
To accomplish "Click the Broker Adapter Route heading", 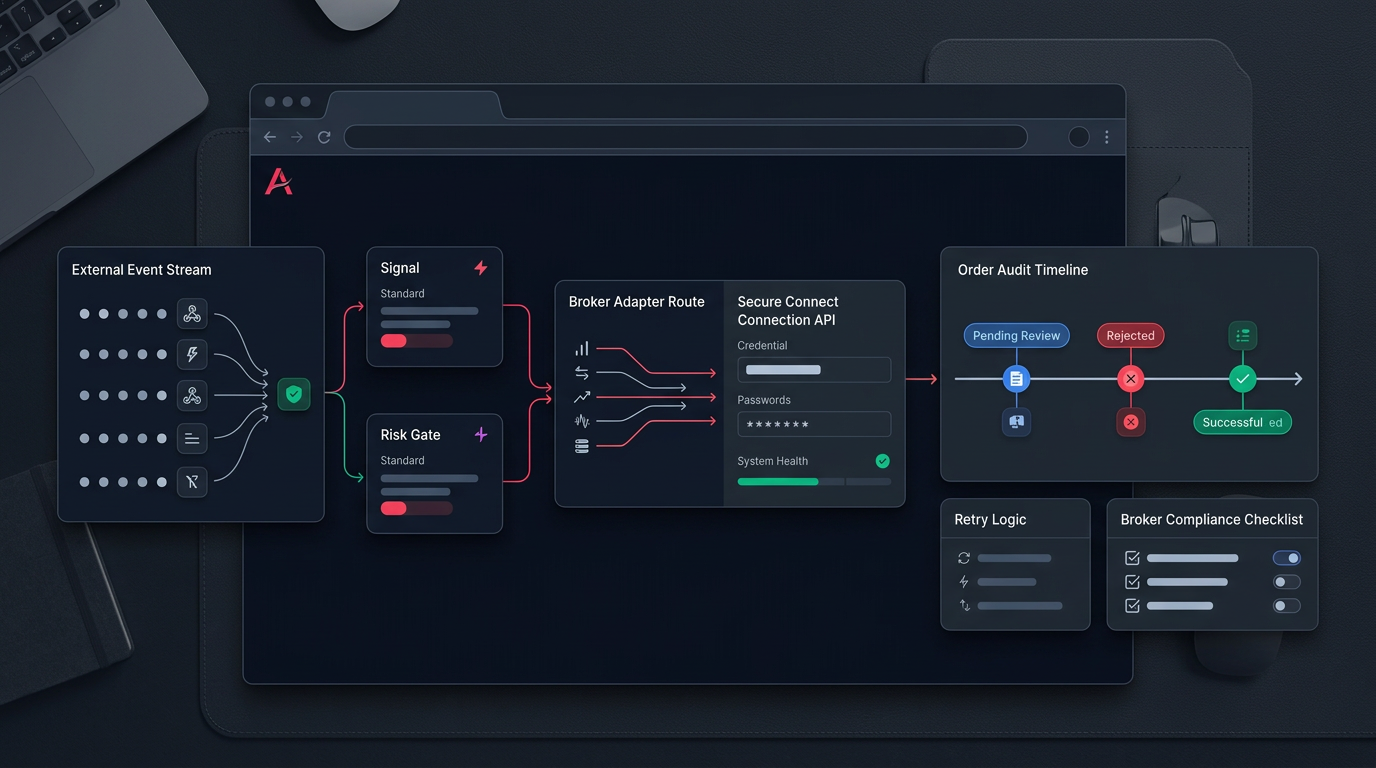I will coord(636,302).
